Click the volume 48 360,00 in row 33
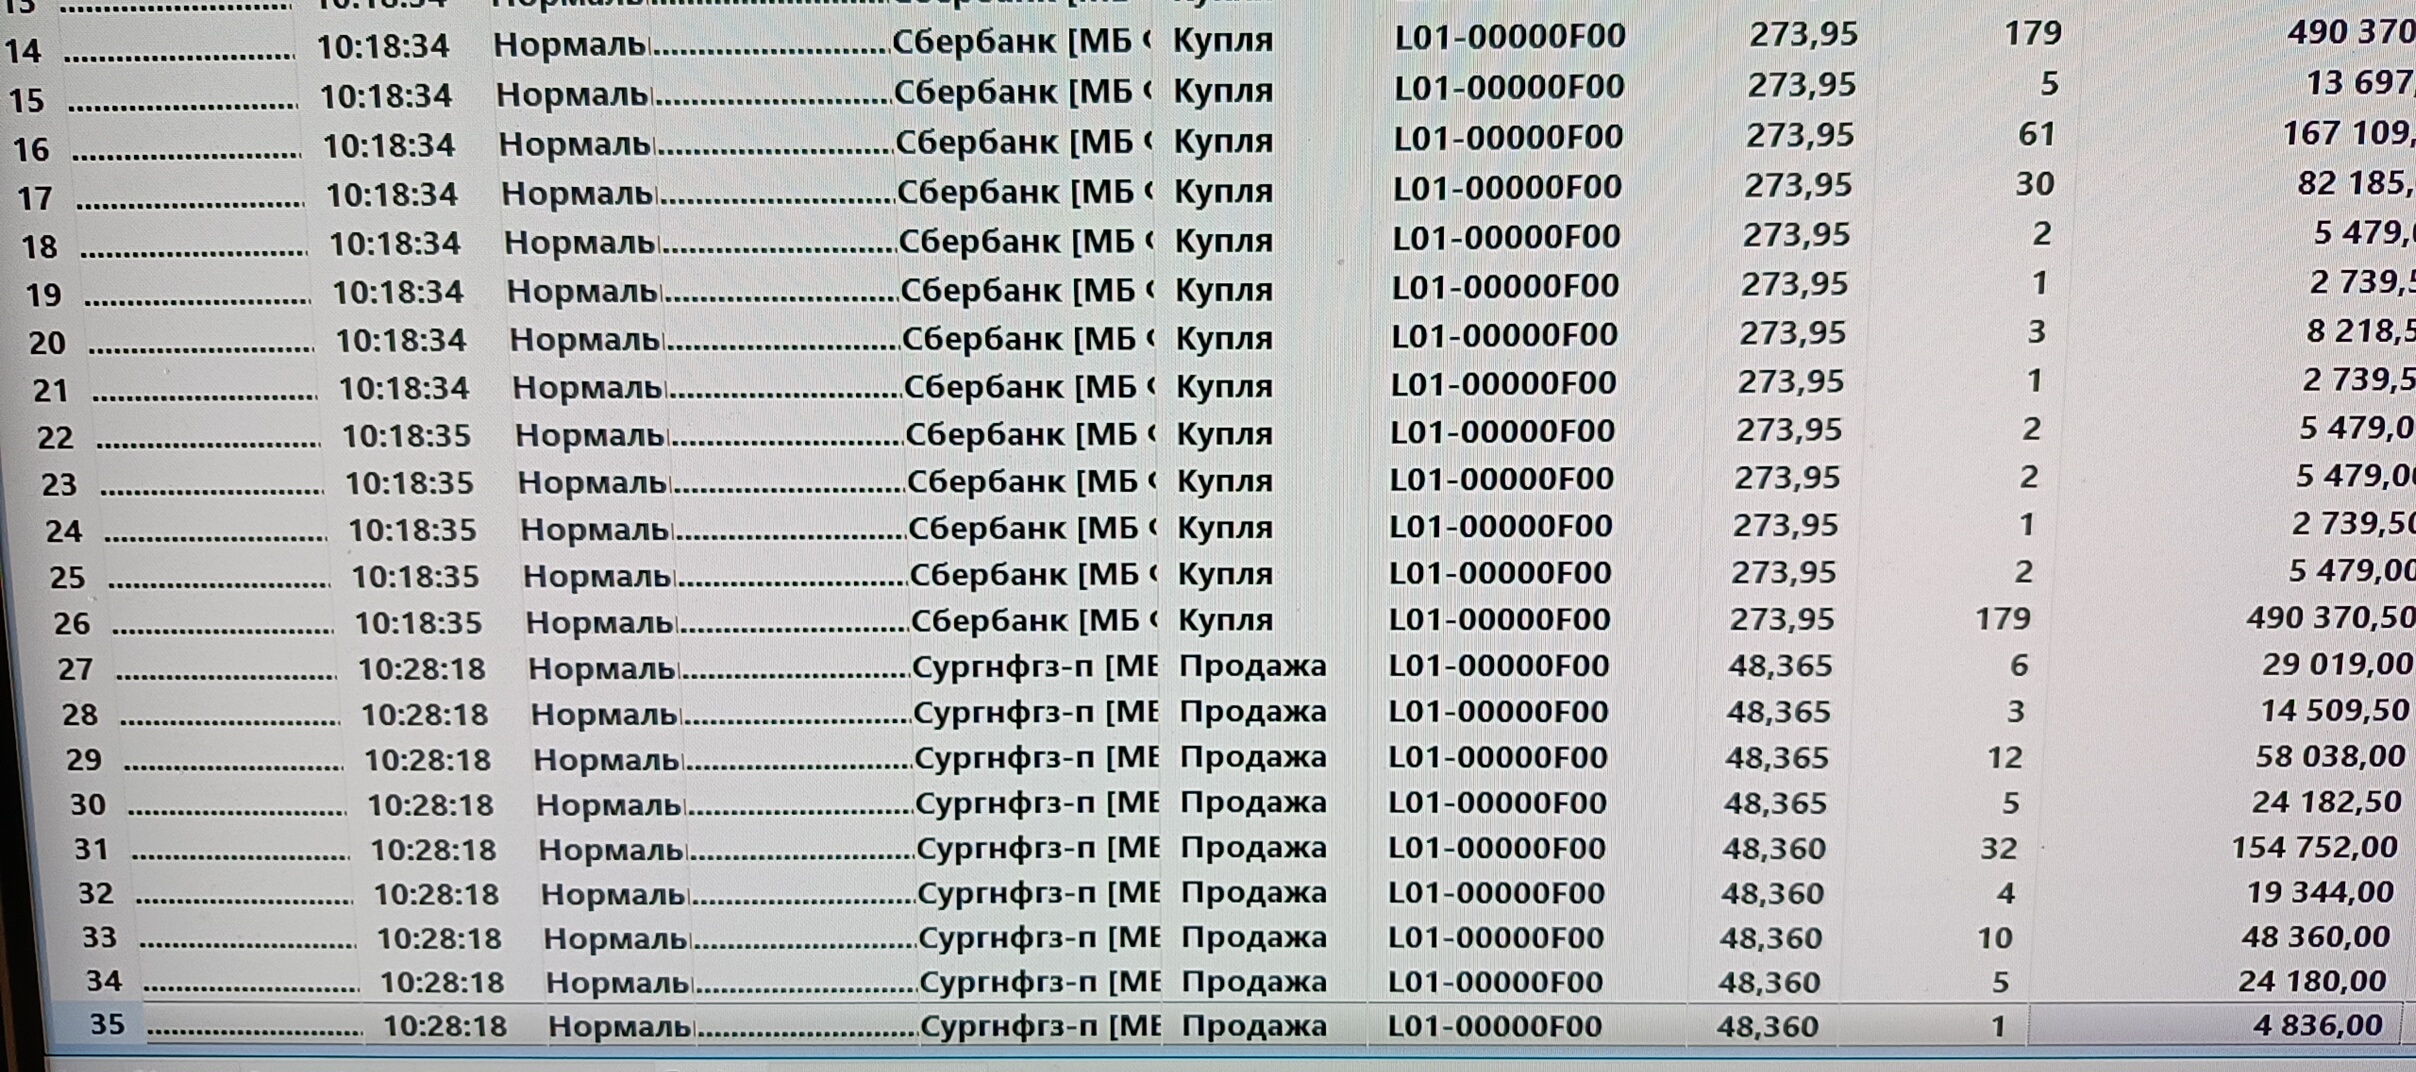Image resolution: width=2416 pixels, height=1072 pixels. click(x=2316, y=937)
